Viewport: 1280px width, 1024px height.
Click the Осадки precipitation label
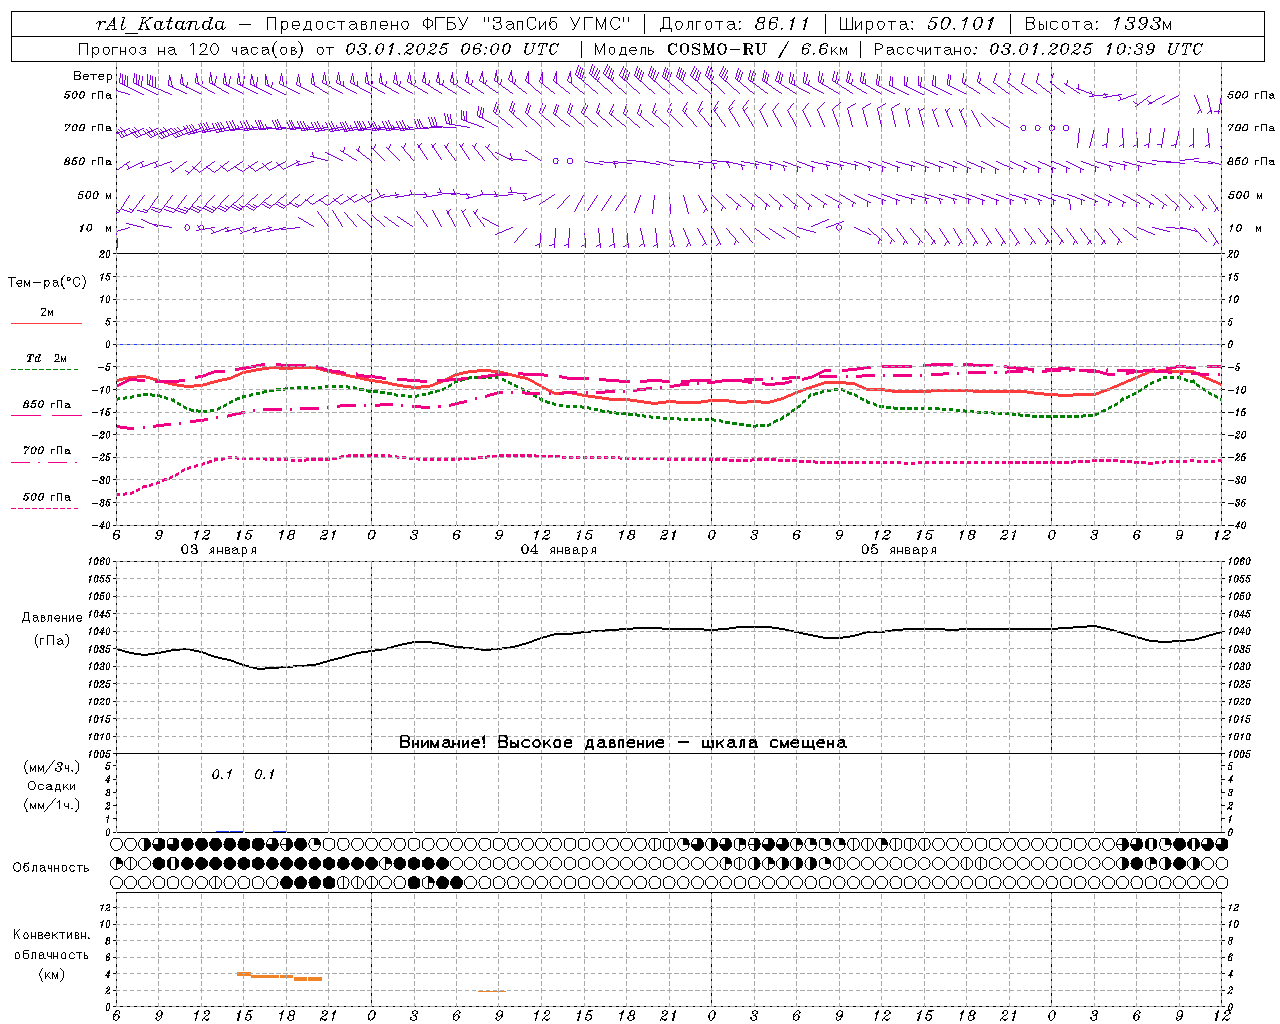point(52,787)
